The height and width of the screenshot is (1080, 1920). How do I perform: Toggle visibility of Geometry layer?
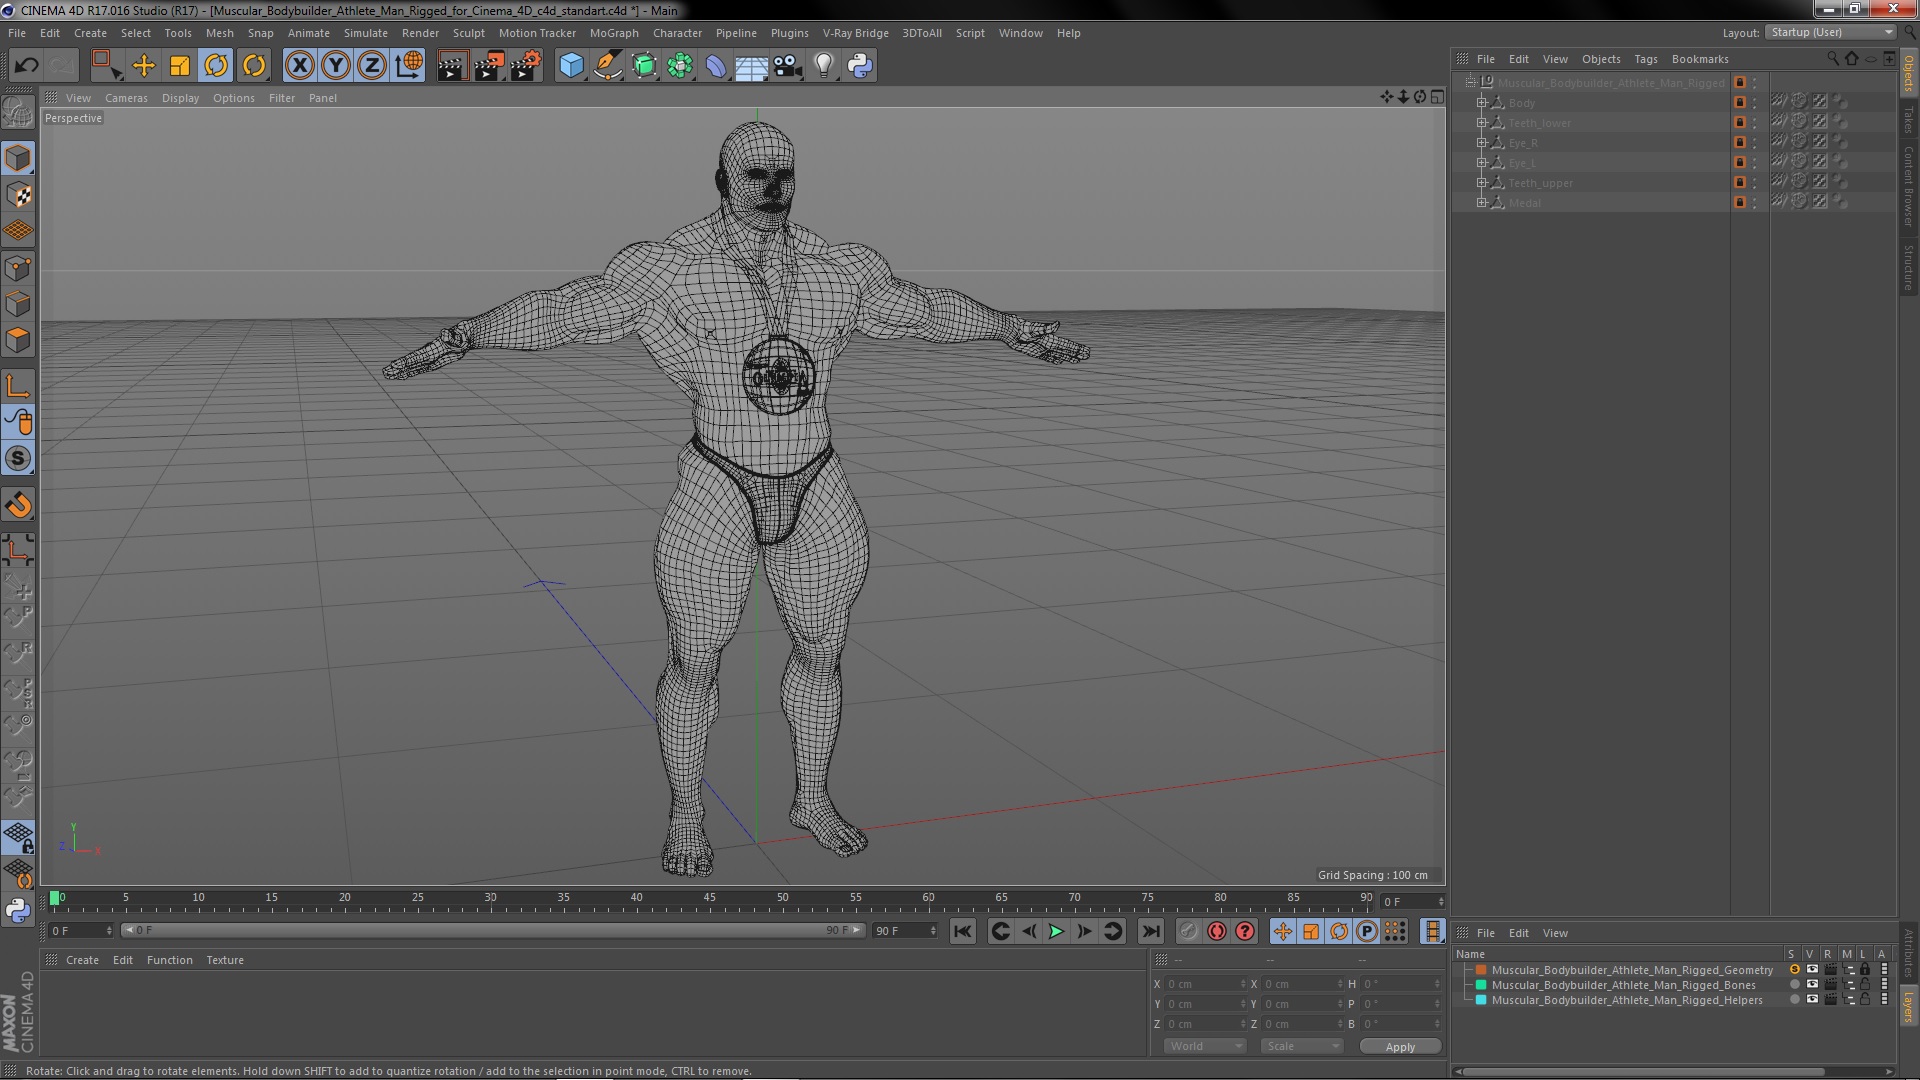(1812, 970)
